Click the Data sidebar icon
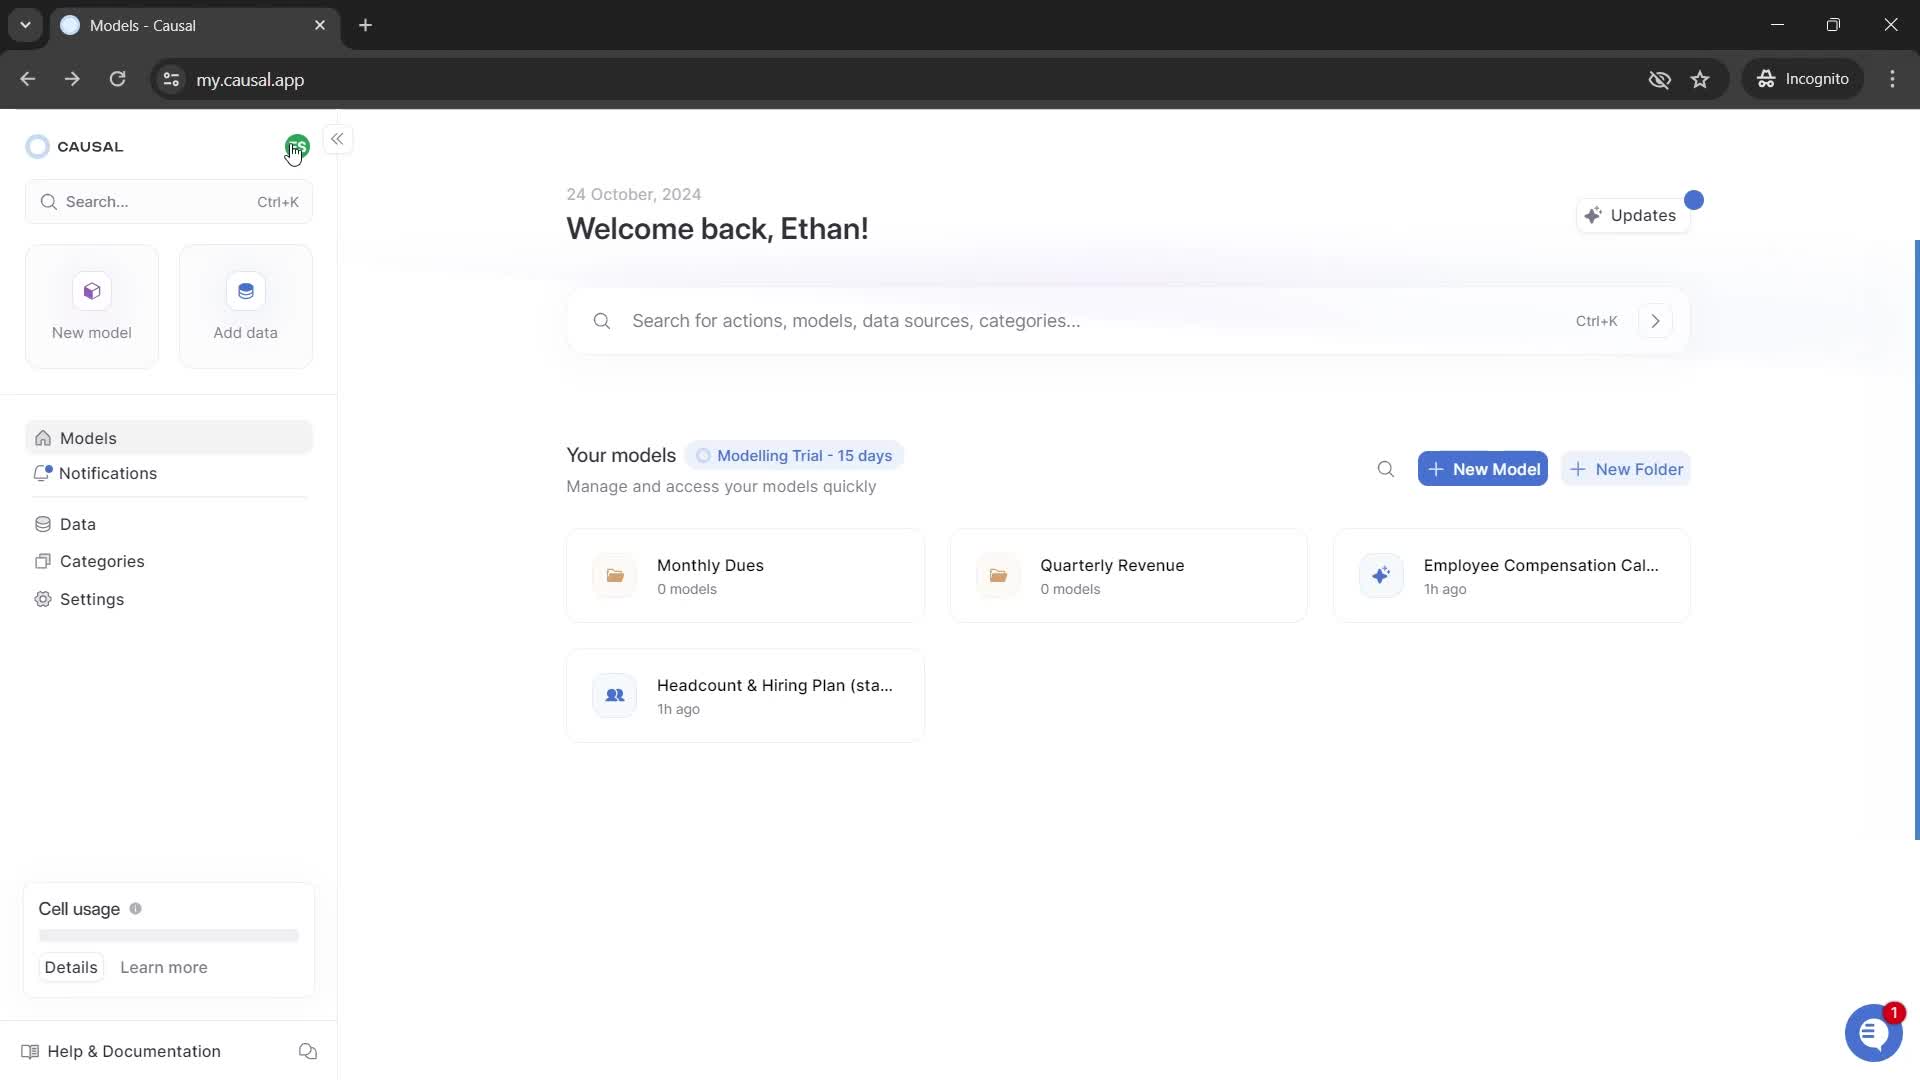This screenshot has width=1920, height=1080. coord(42,525)
